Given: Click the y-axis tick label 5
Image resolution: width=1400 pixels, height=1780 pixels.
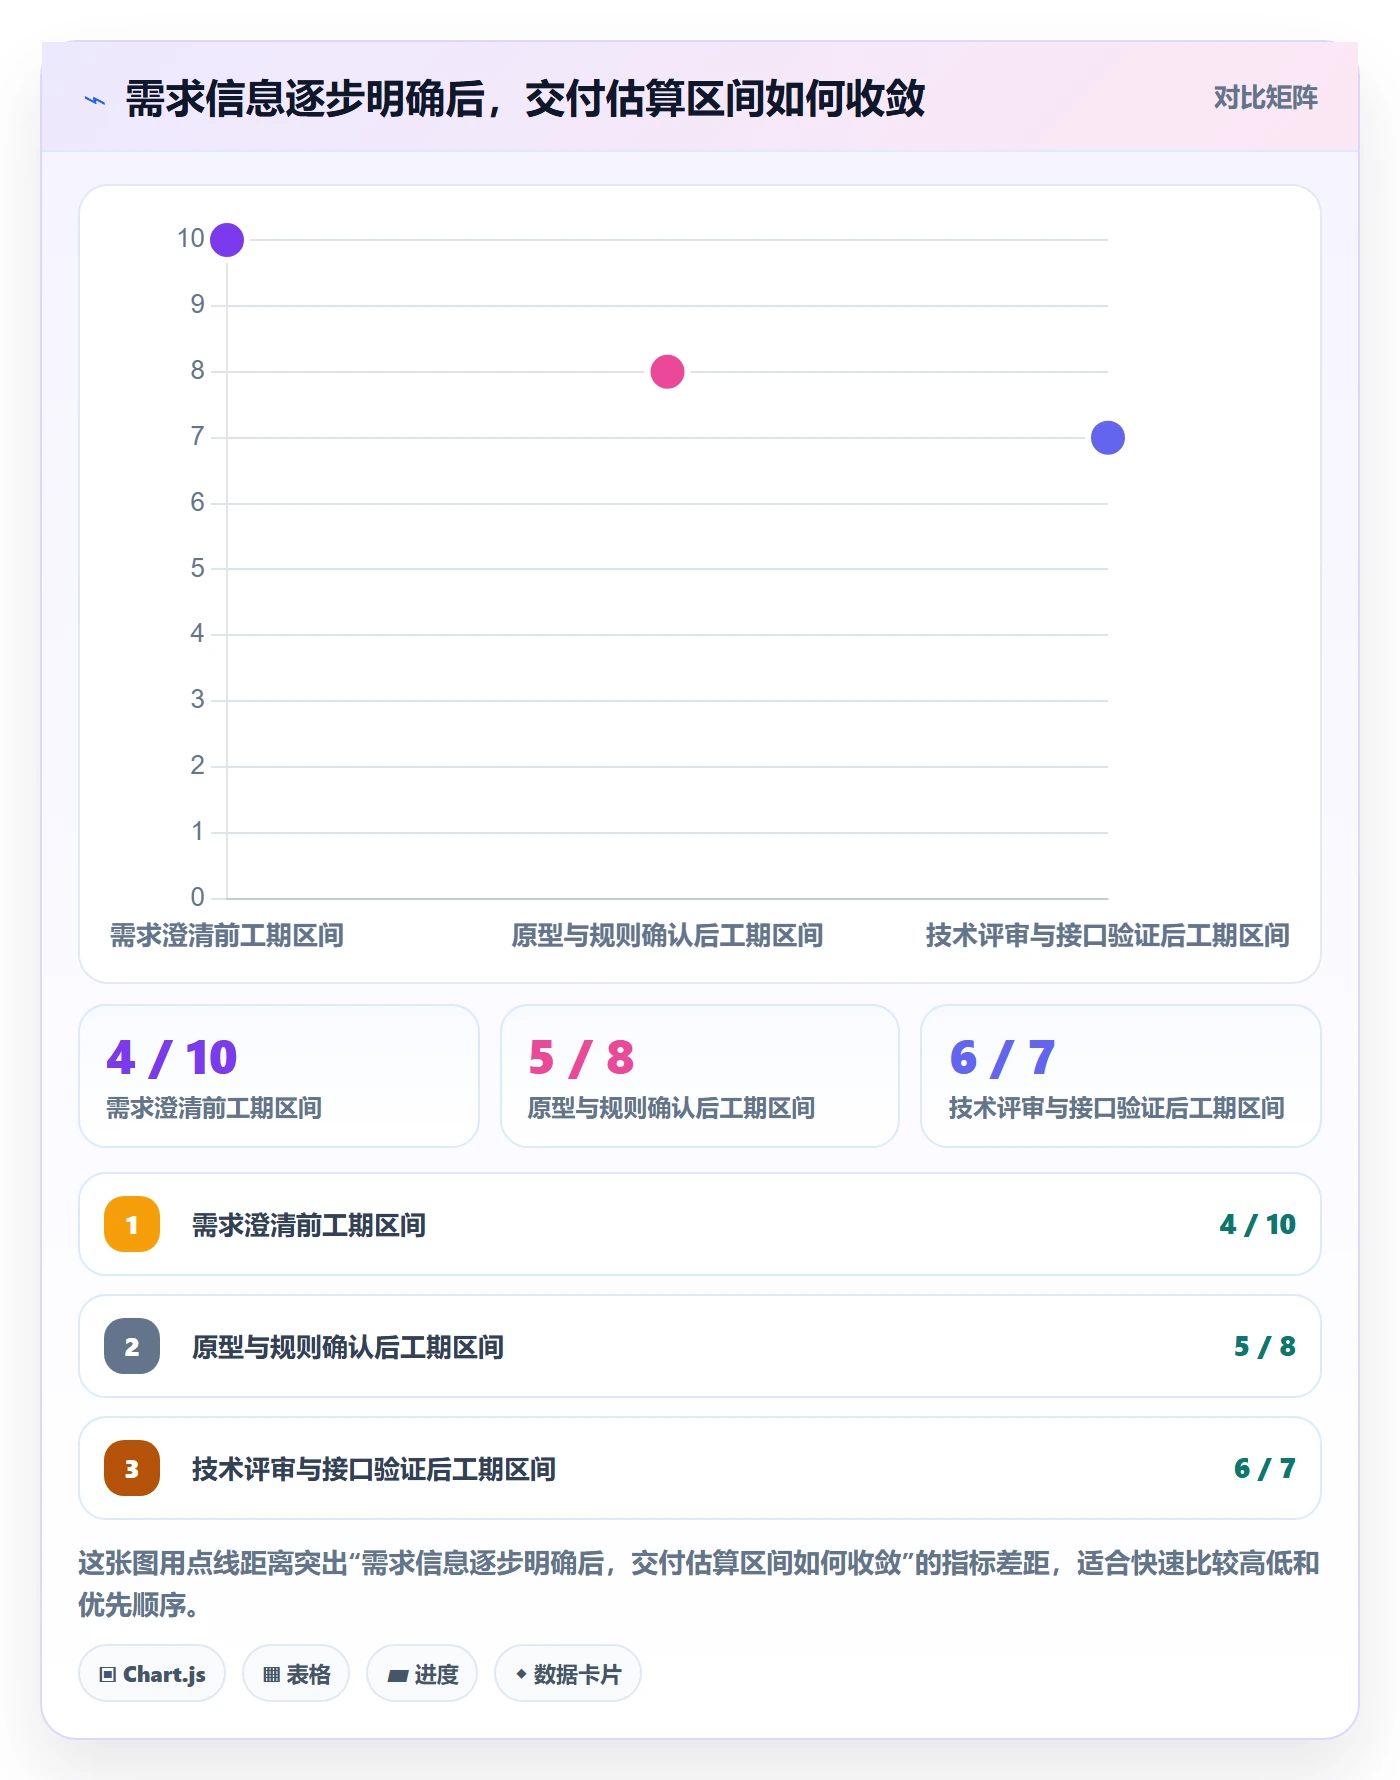Looking at the screenshot, I should [197, 568].
